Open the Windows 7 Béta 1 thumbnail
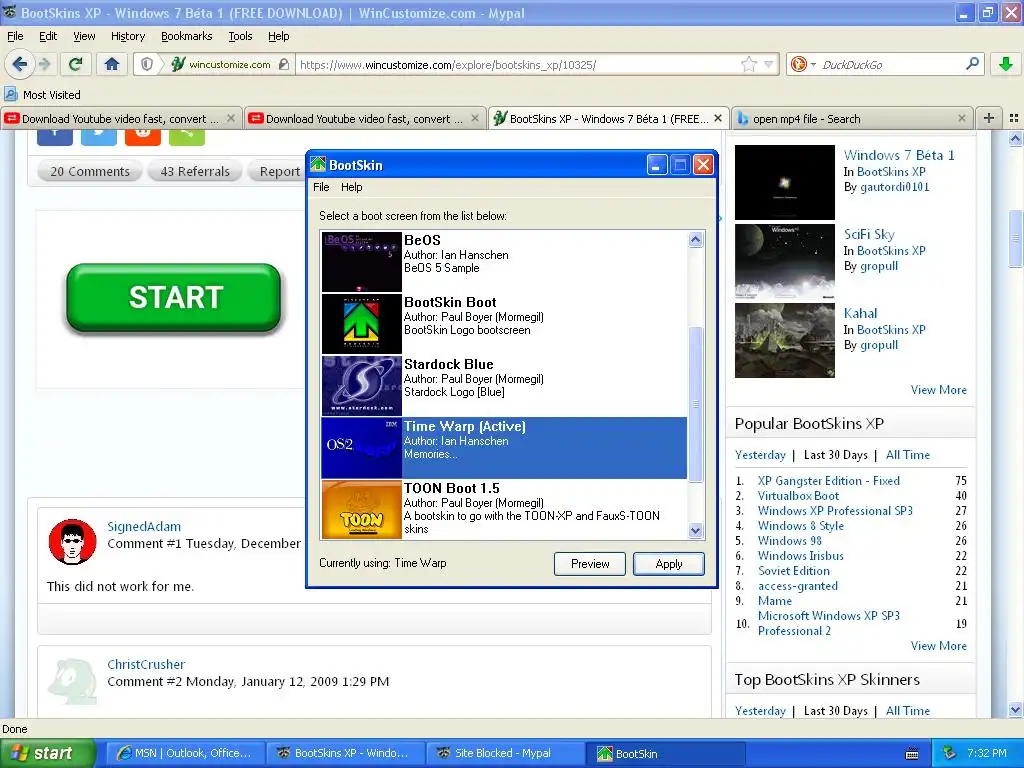This screenshot has height=768, width=1024. [784, 182]
